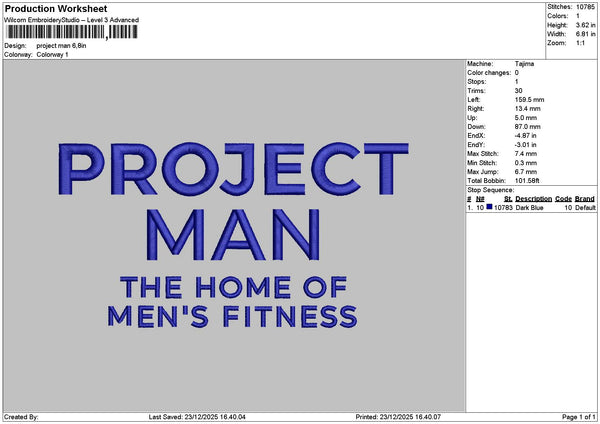
Task: Click the "Design:" label
Action: [x=15, y=46]
